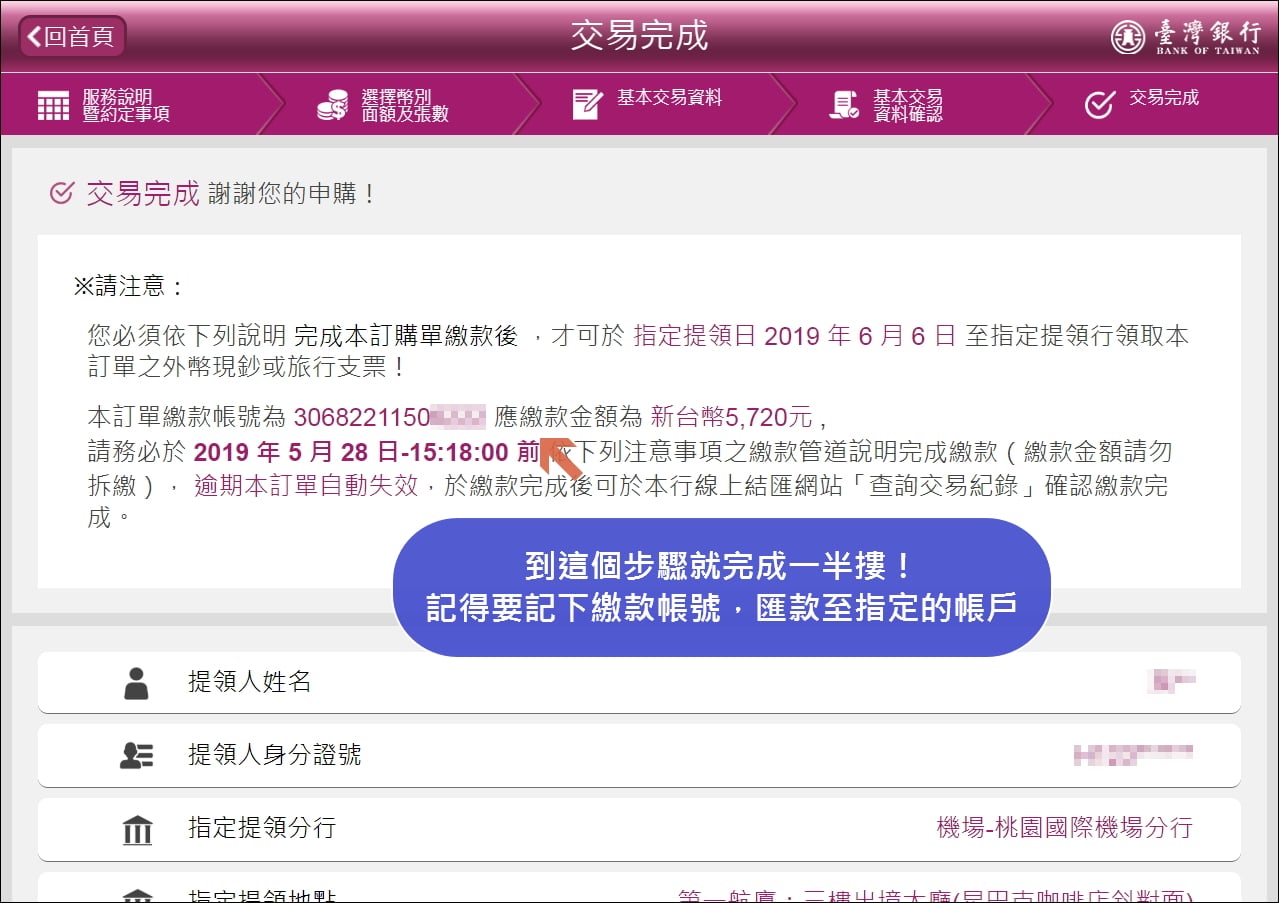
Task: Click the 機場-桃園國際機場分行 branch value
Action: click(1064, 828)
